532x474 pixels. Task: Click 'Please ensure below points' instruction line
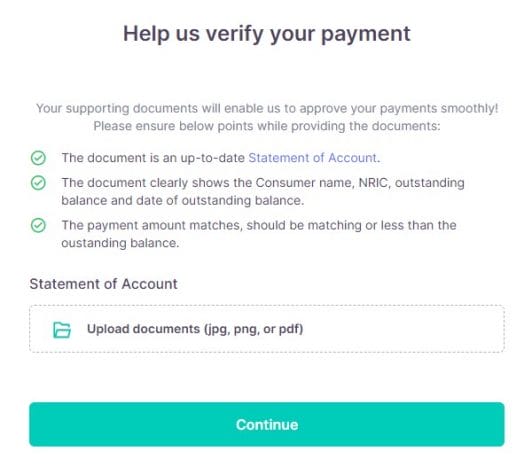(267, 126)
